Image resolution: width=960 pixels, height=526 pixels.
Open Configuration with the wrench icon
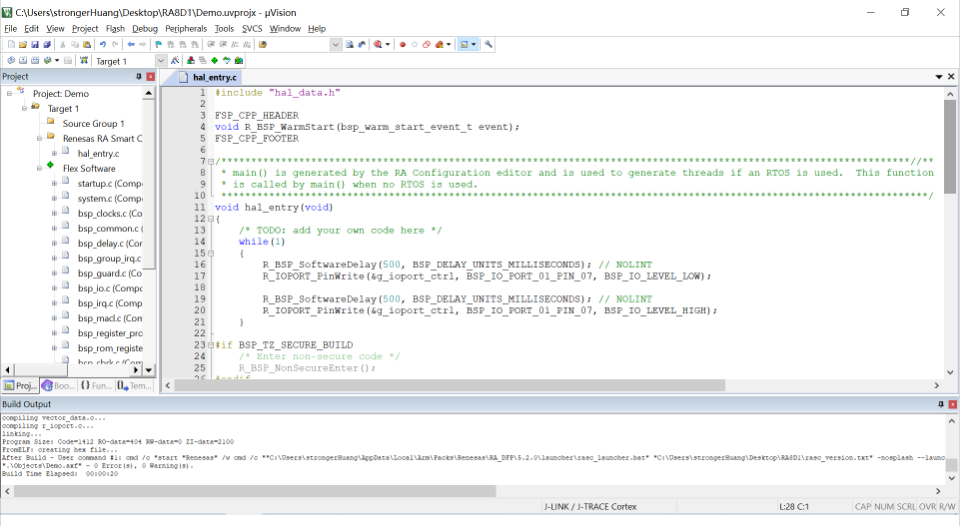489,44
